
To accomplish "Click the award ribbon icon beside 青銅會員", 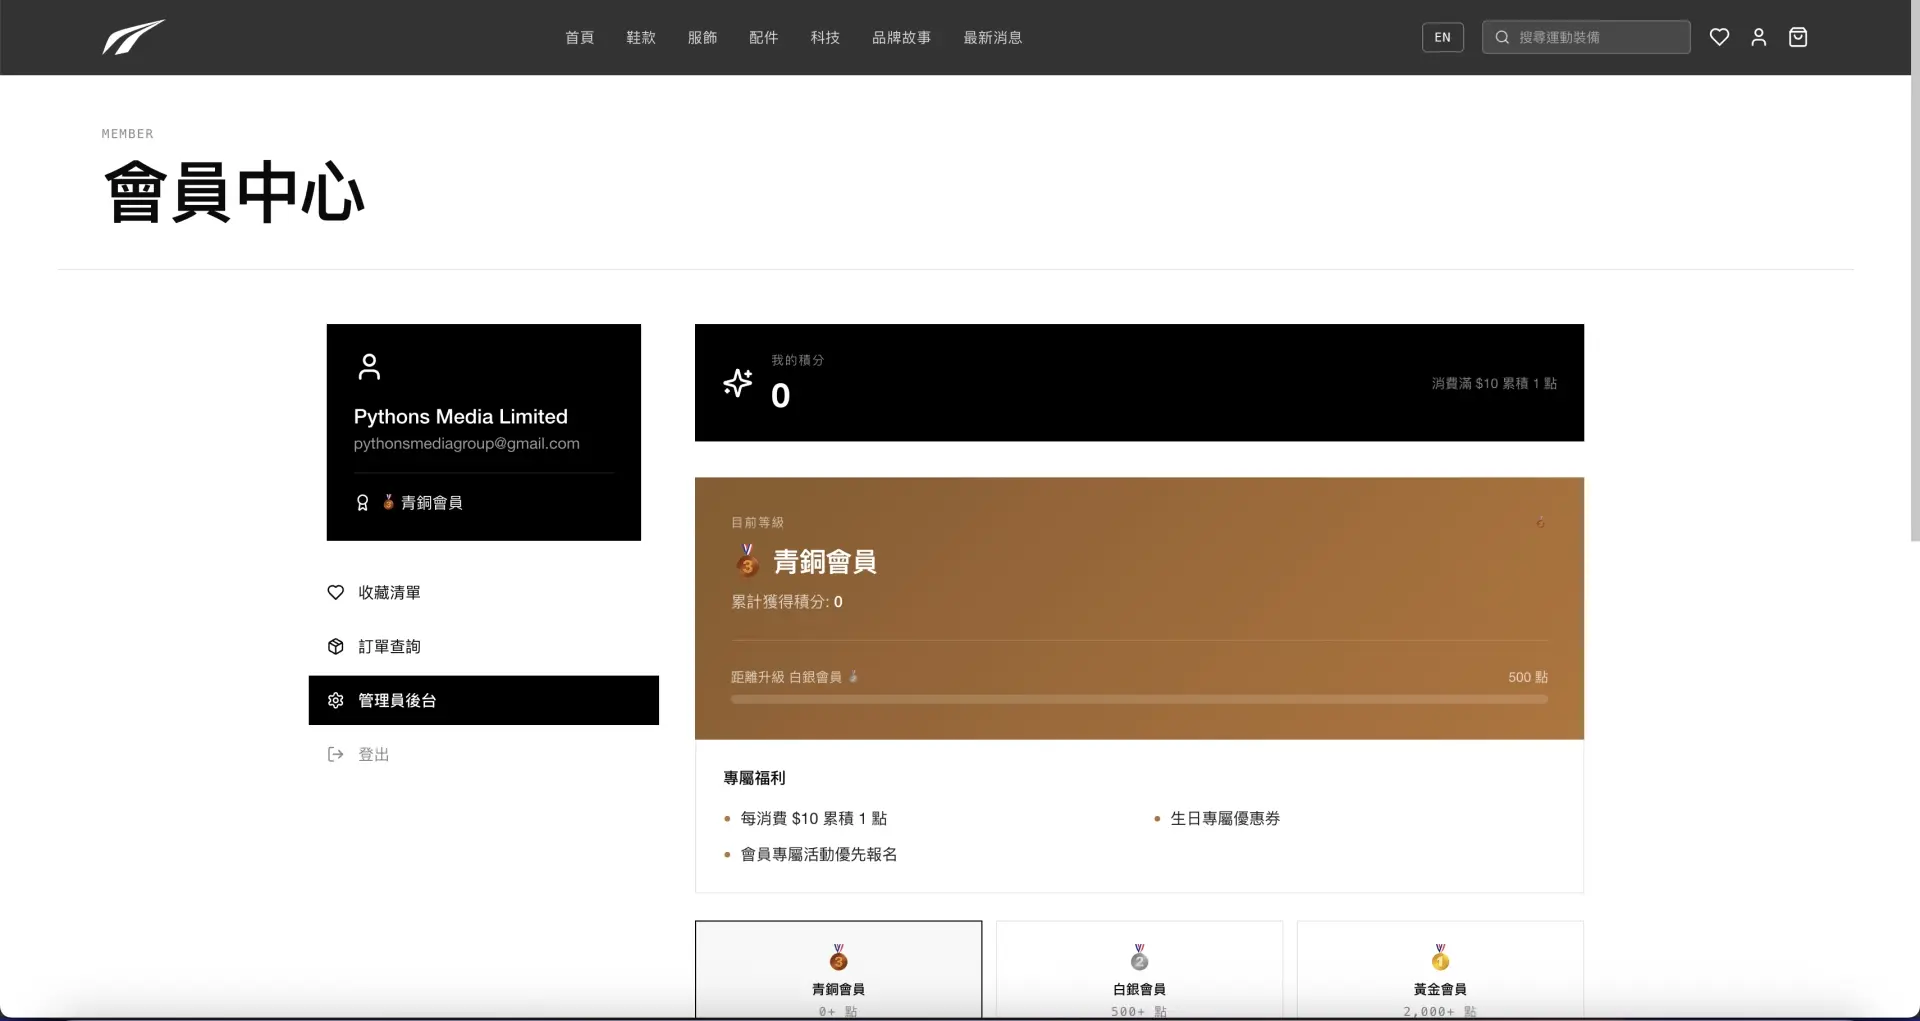I will [x=362, y=503].
